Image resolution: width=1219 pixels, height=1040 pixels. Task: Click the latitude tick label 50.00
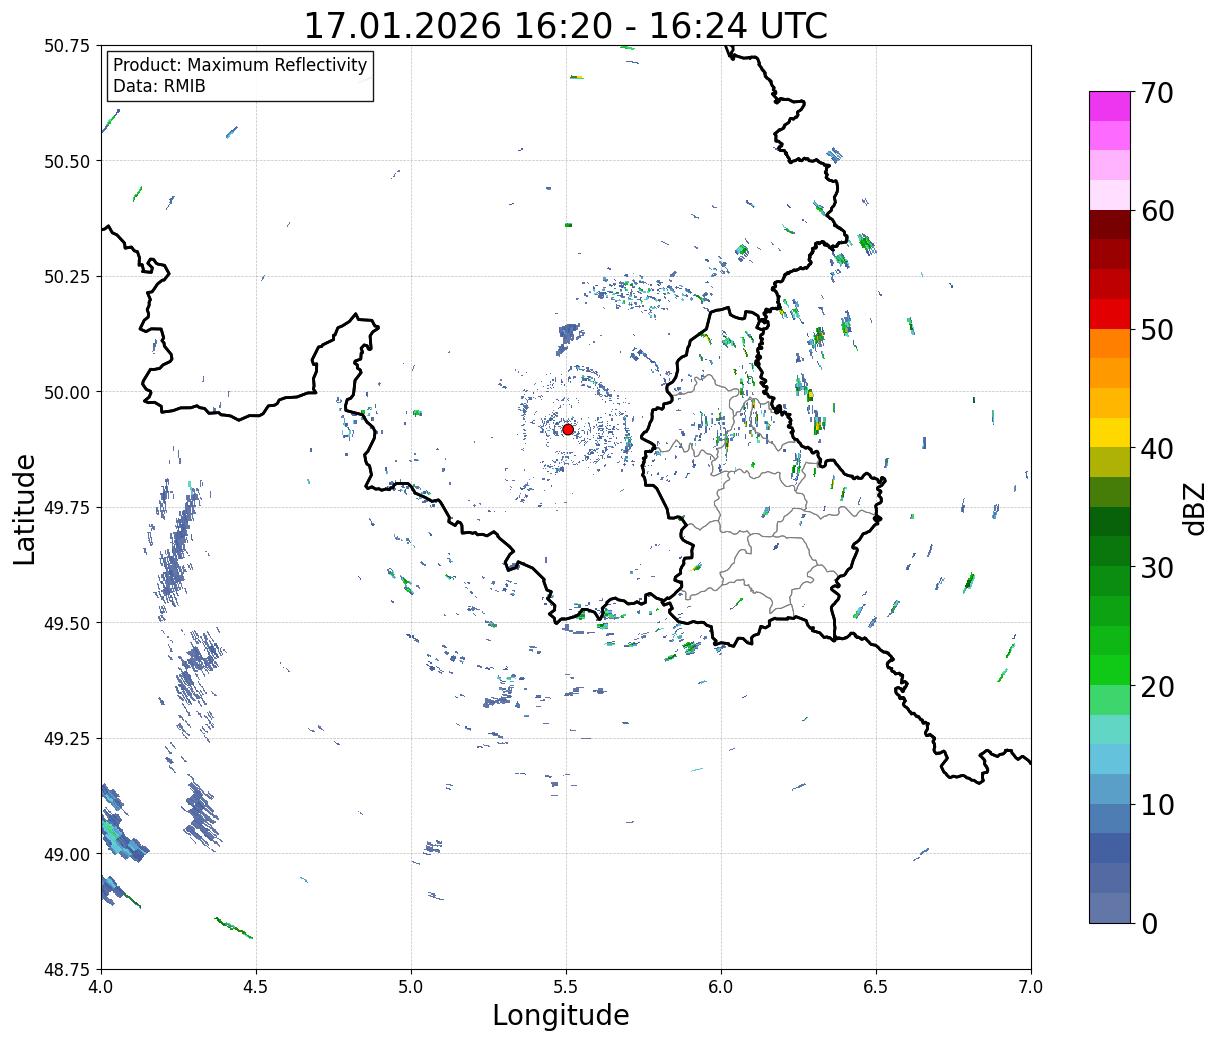point(66,392)
